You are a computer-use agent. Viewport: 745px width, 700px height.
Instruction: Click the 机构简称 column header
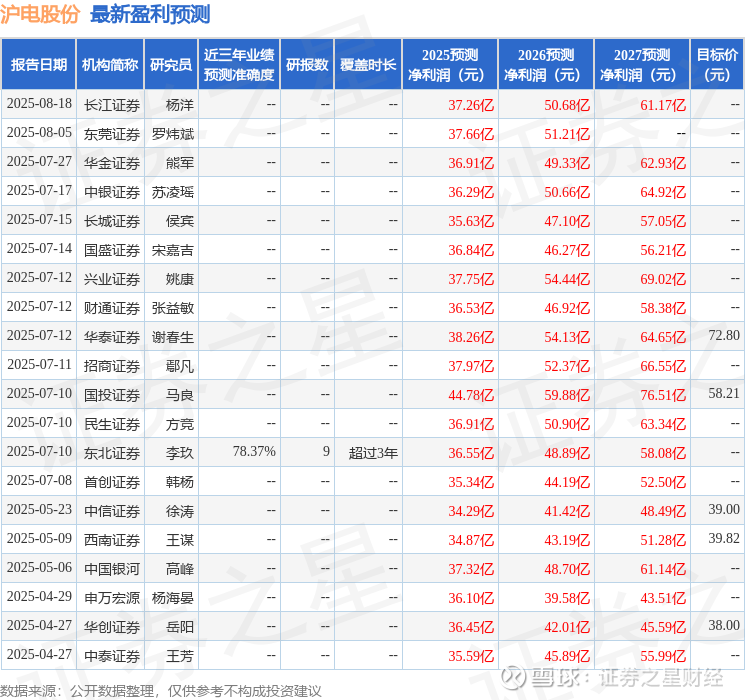point(110,64)
